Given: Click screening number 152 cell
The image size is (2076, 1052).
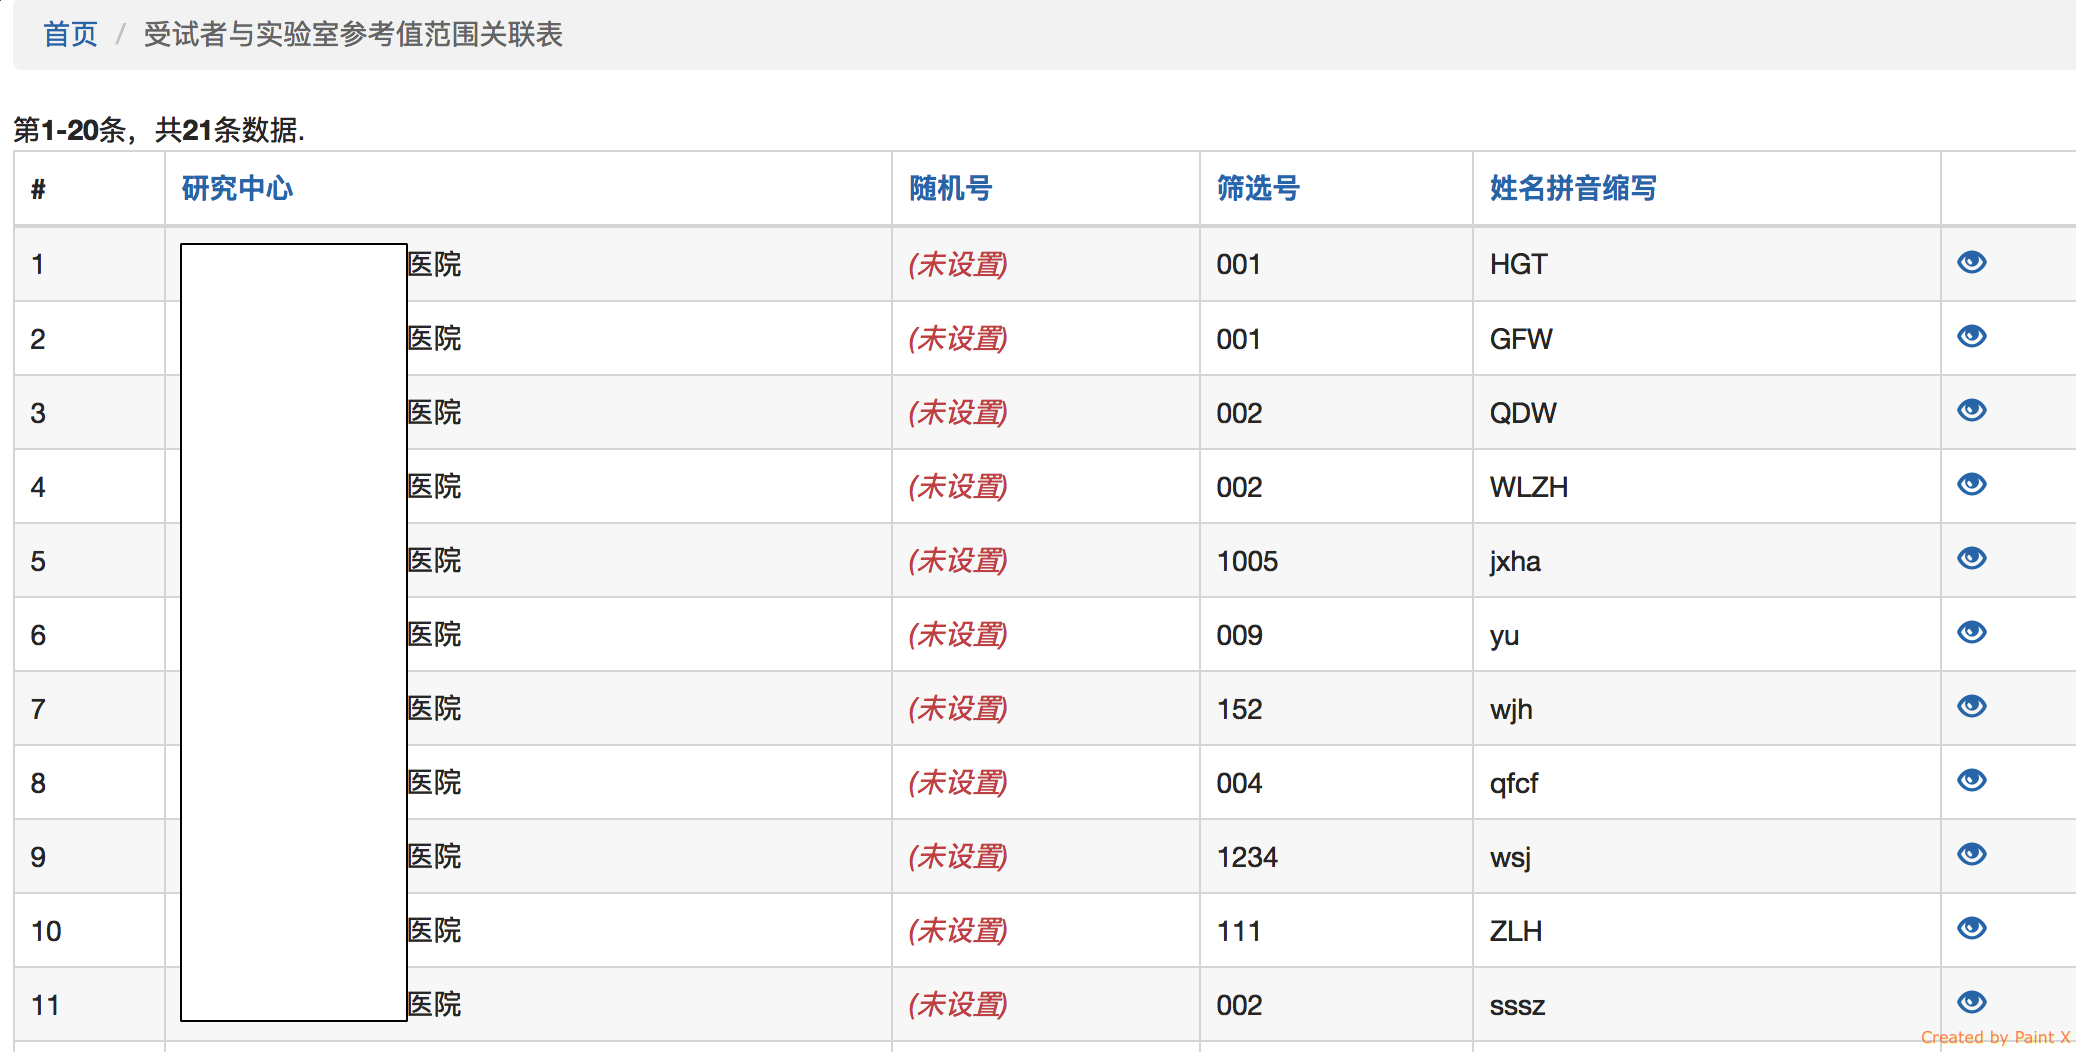Looking at the screenshot, I should coord(1336,709).
